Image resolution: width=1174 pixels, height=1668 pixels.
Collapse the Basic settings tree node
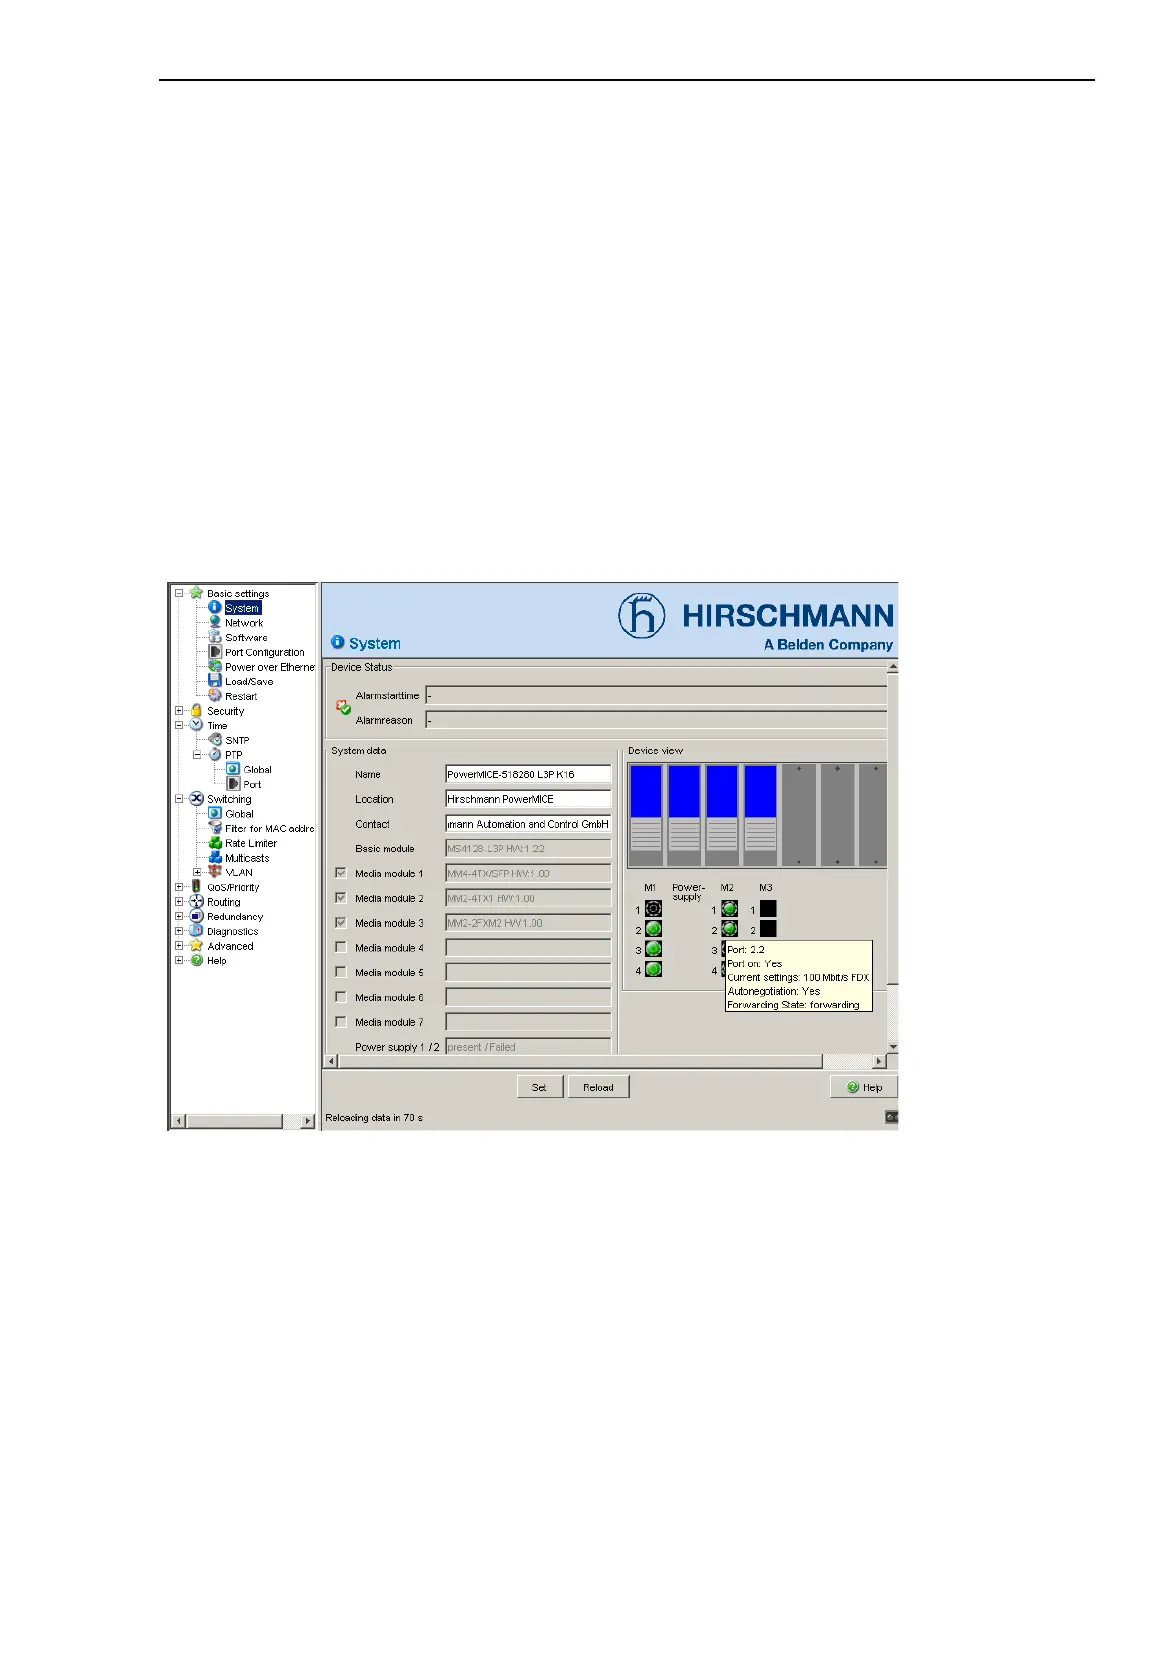click(179, 593)
